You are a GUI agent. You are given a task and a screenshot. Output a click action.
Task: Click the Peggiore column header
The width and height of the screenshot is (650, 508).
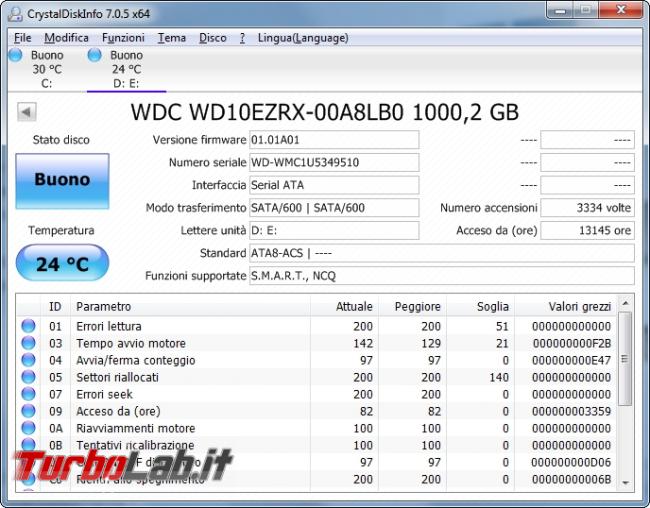point(412,306)
